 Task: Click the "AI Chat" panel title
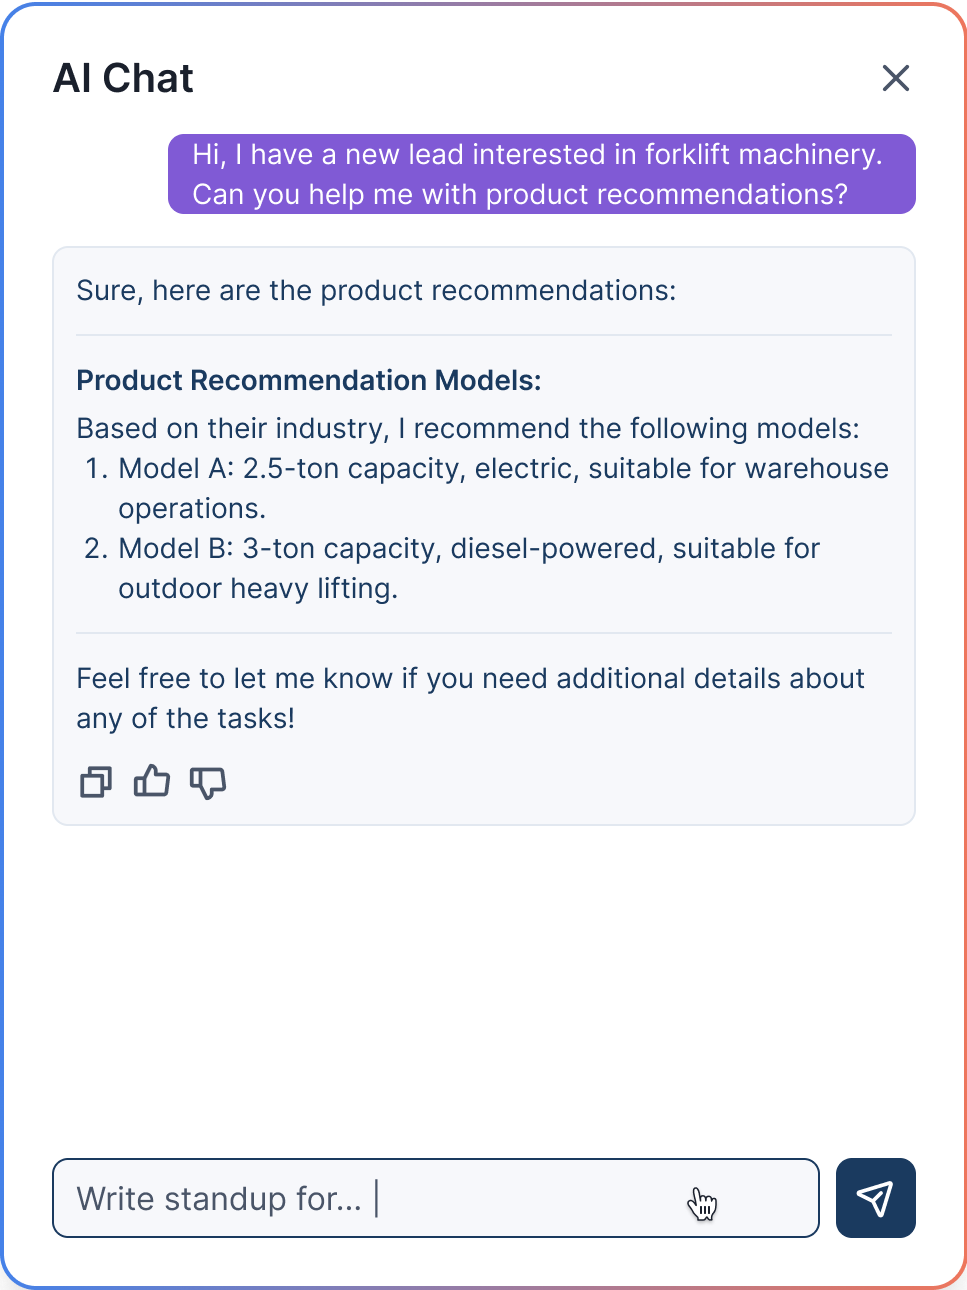pyautogui.click(x=123, y=78)
